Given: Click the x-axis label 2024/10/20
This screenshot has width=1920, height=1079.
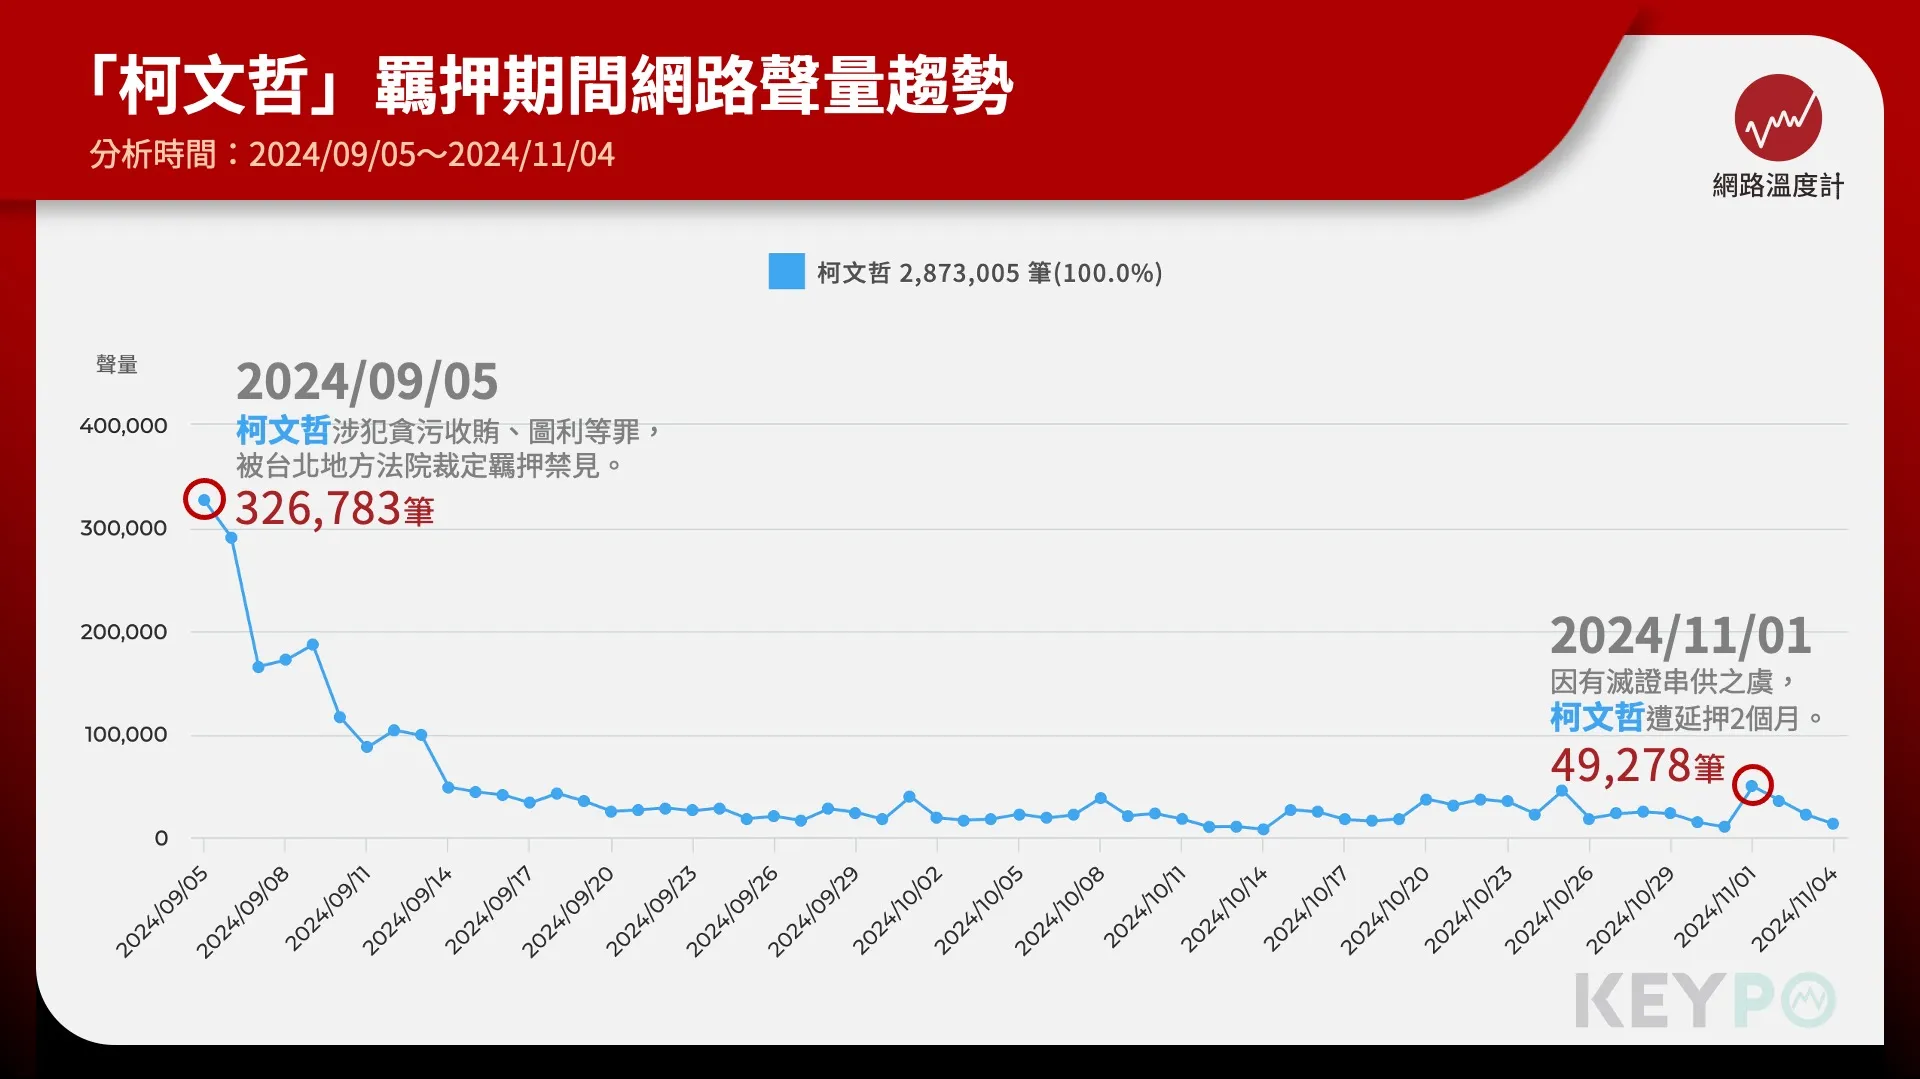Looking at the screenshot, I should pos(1385,912).
